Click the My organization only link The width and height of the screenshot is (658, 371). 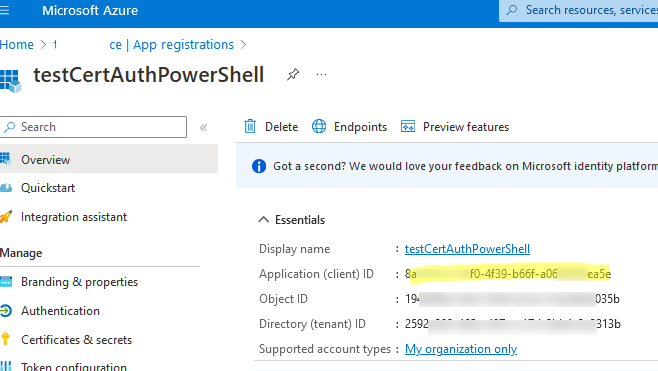pos(461,349)
